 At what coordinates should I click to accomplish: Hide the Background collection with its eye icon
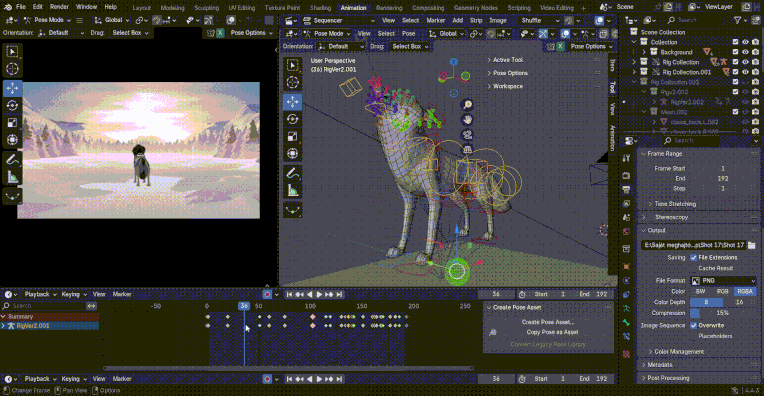pos(745,52)
